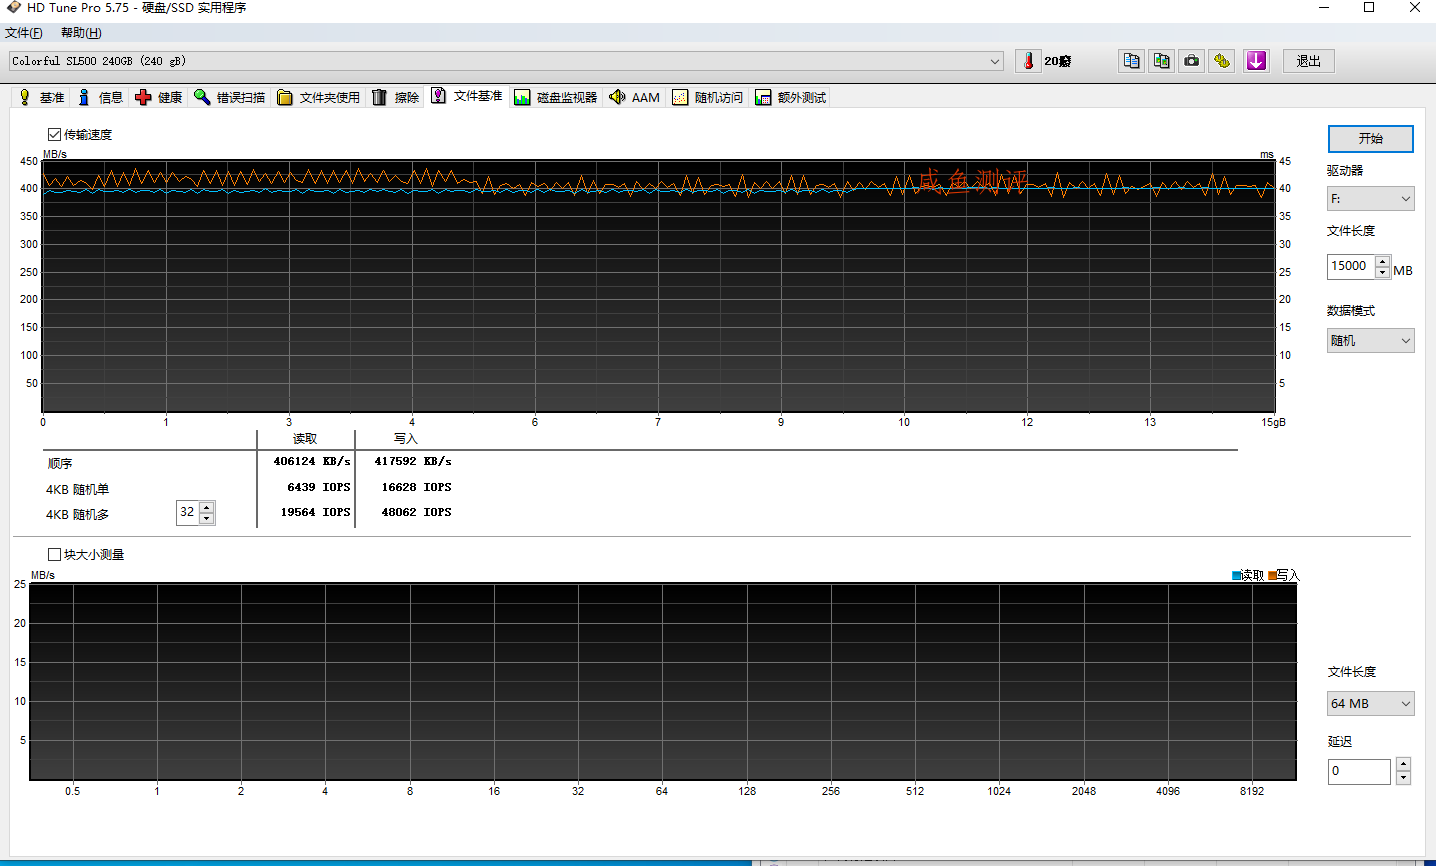Switch to the 磁盘监视器 tab

pyautogui.click(x=555, y=97)
